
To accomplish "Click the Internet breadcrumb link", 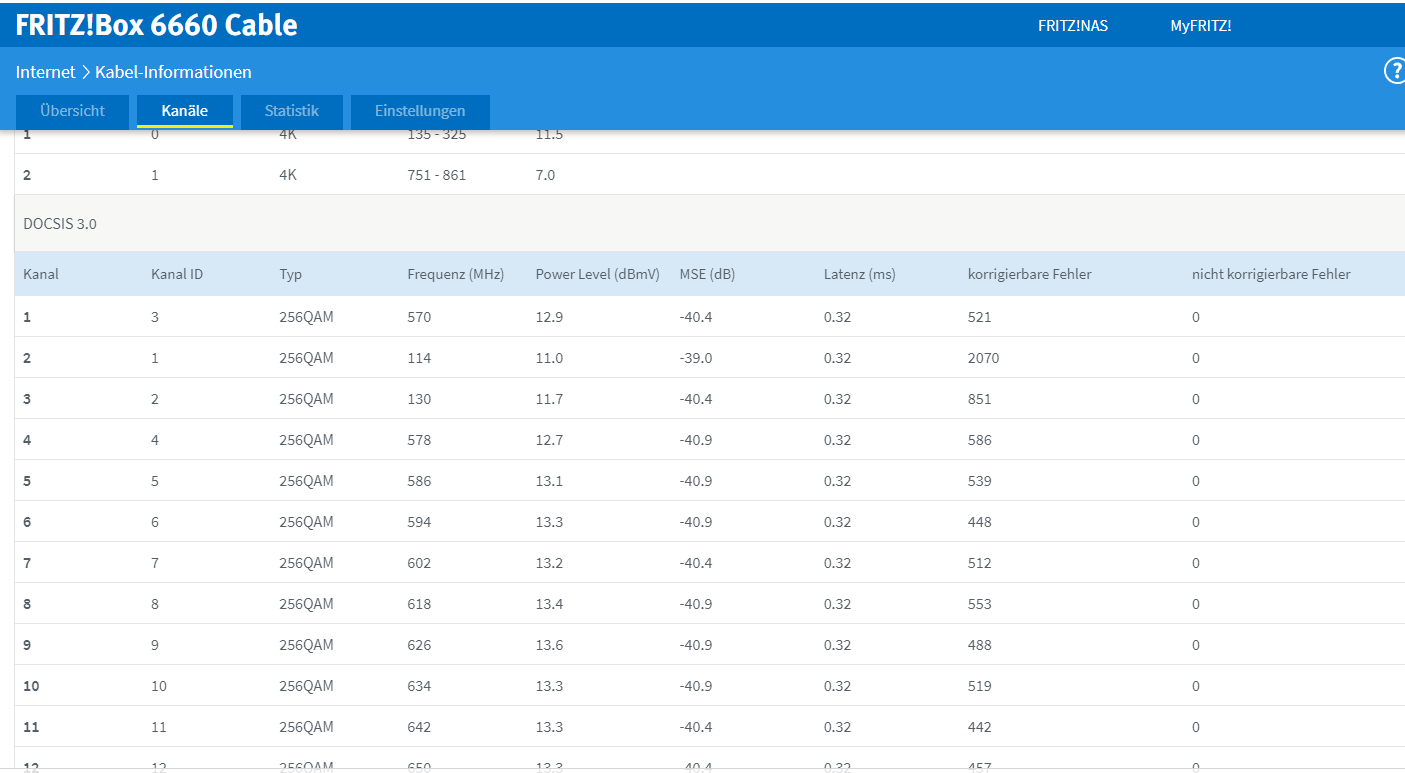I will 45,72.
